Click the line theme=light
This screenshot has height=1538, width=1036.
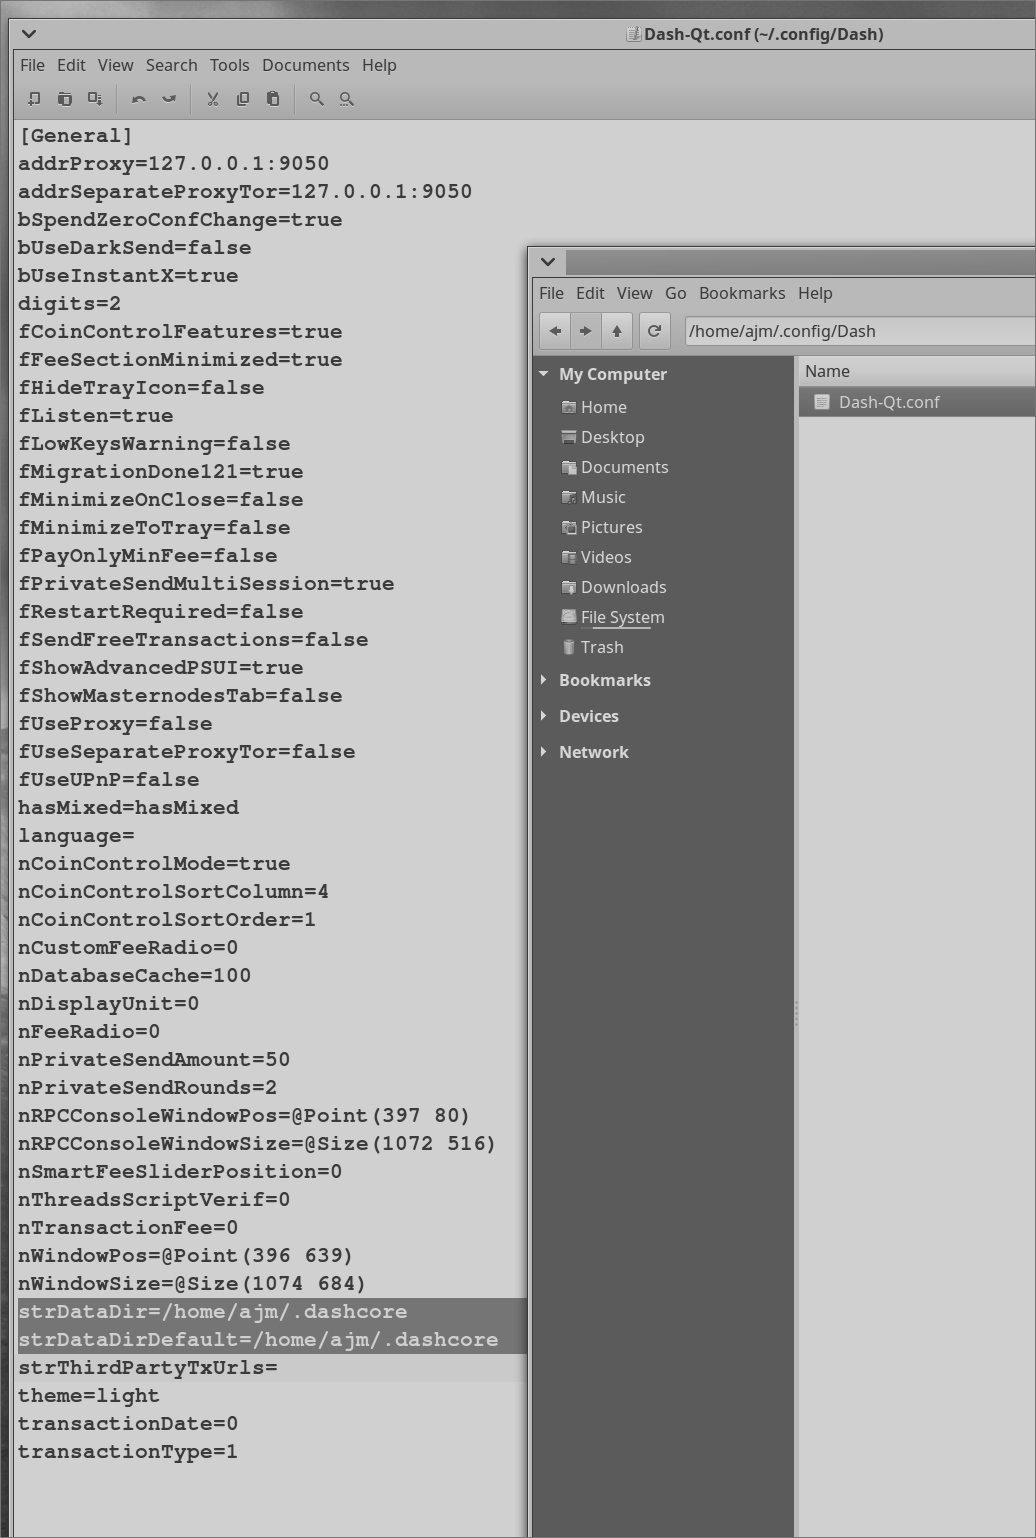(88, 1396)
